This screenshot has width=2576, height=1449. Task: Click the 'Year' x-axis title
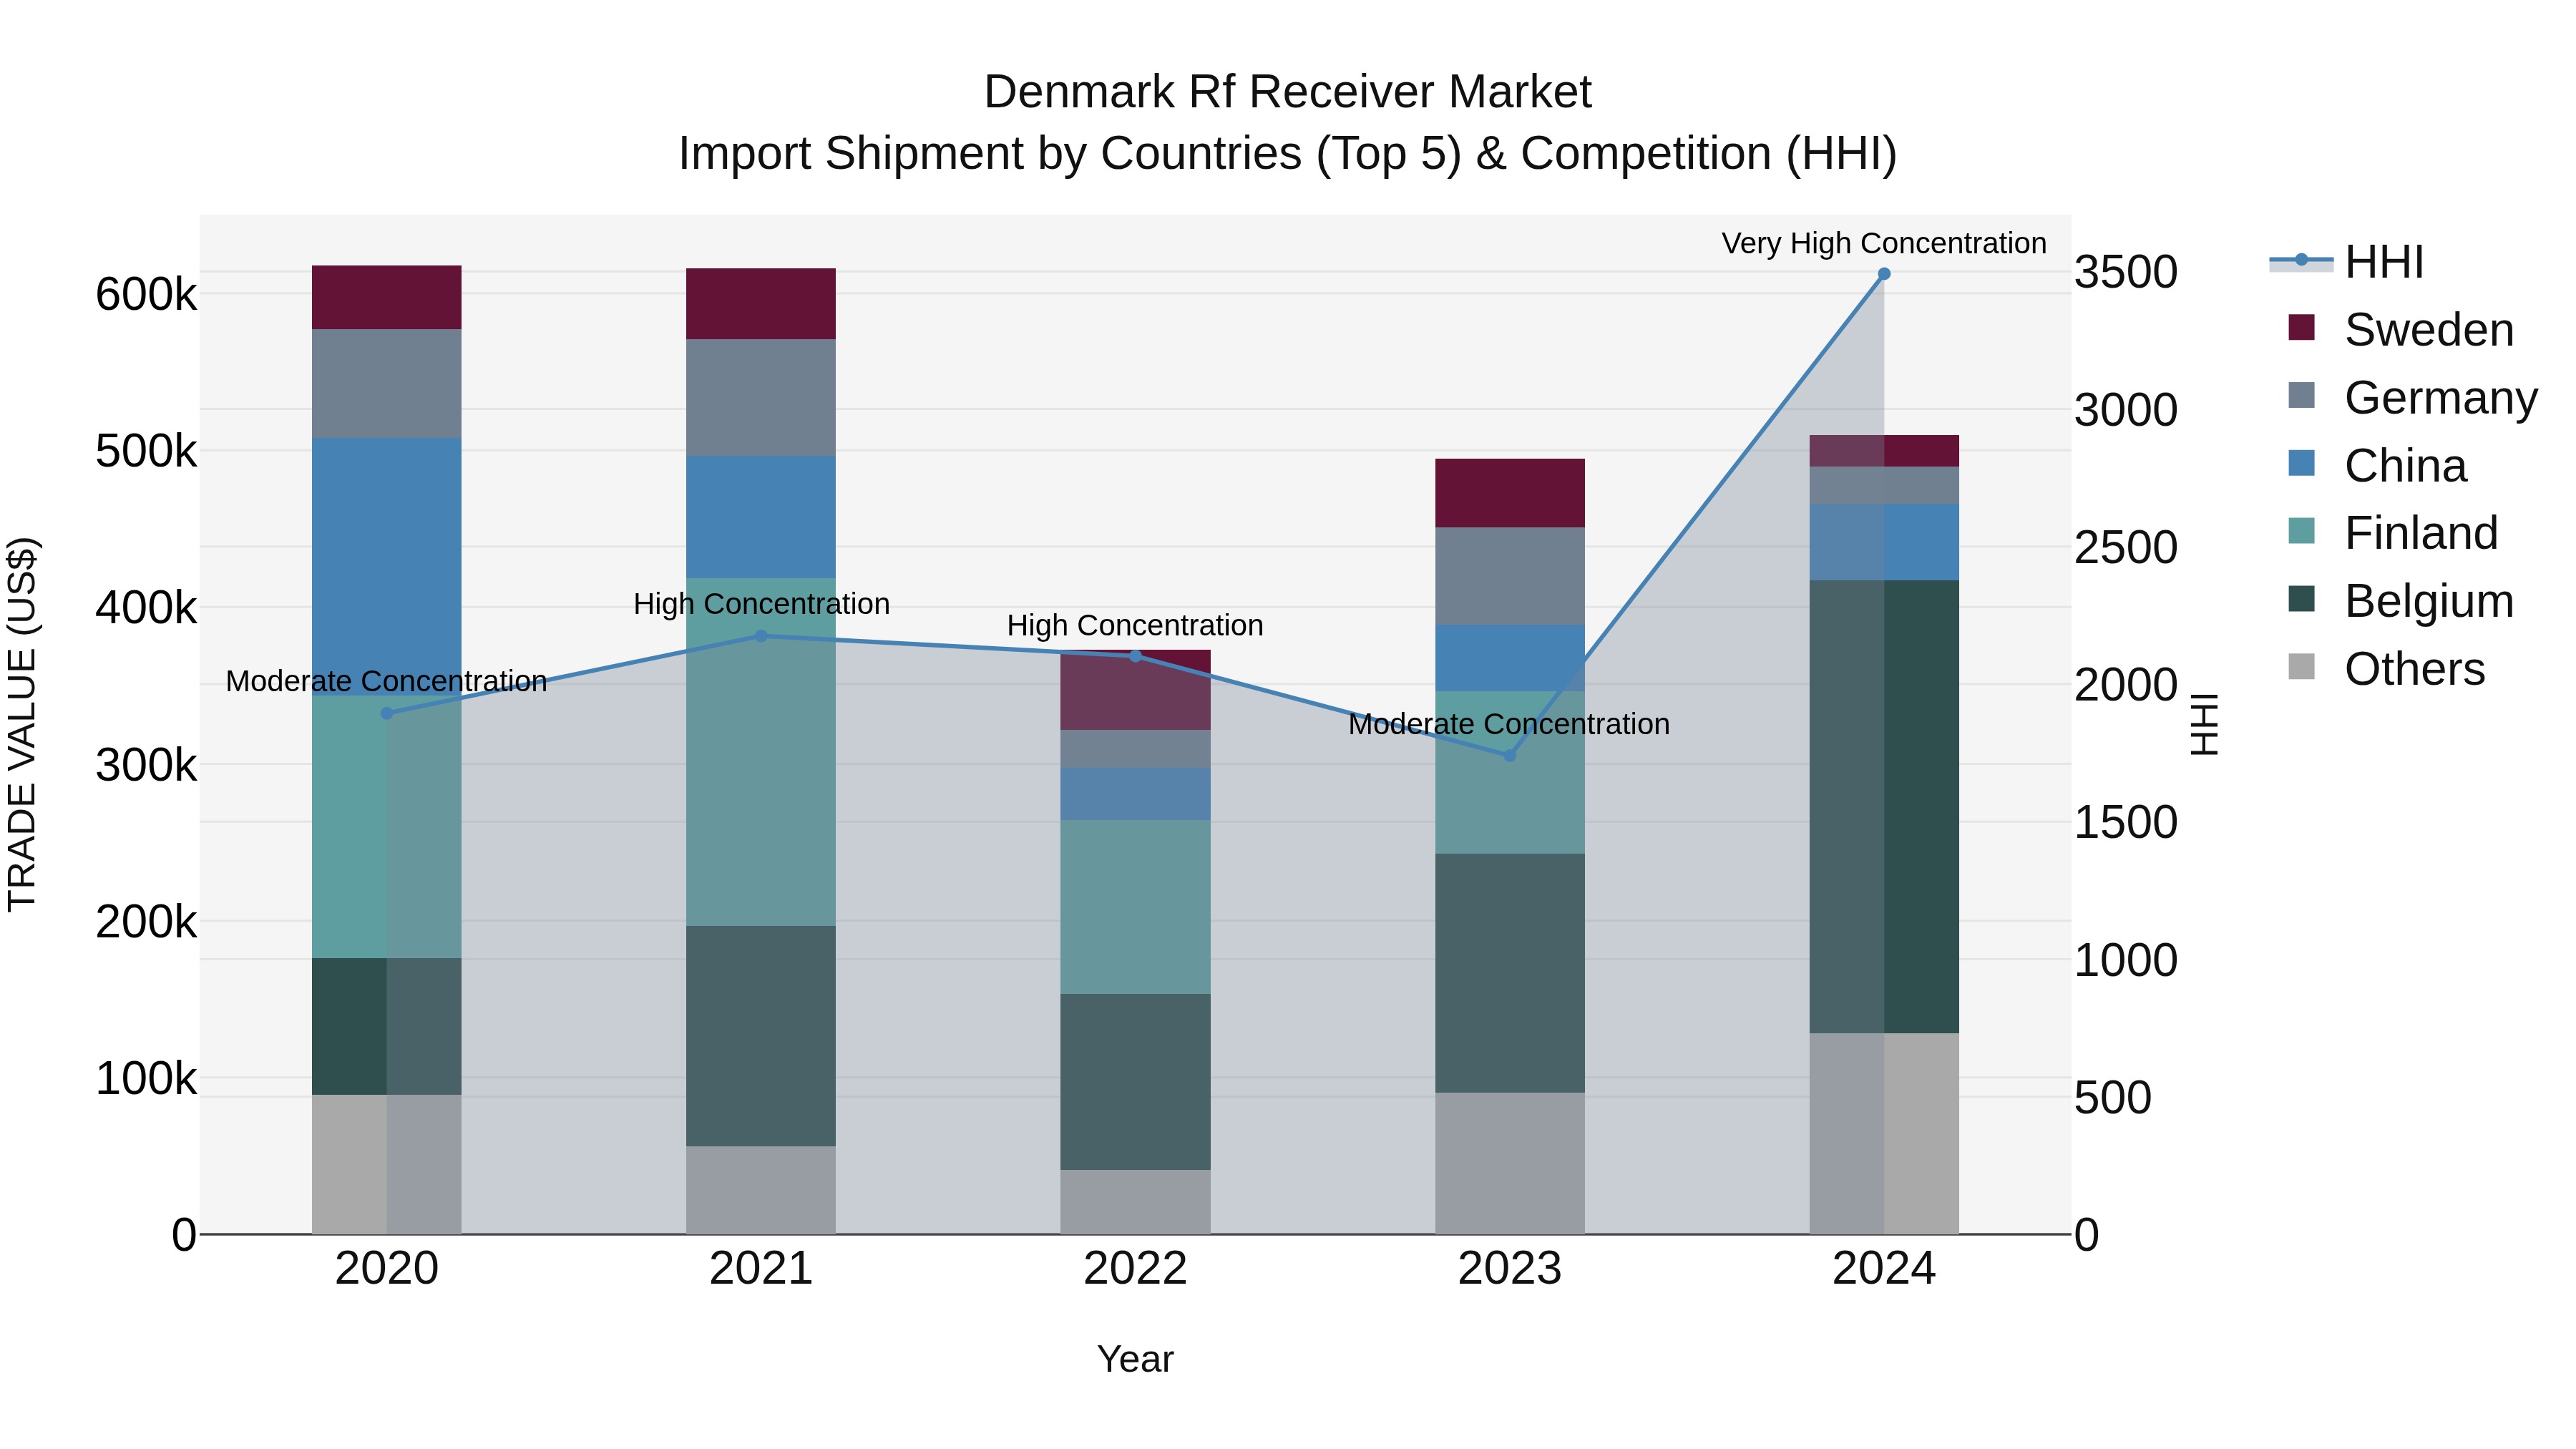1135,1359
